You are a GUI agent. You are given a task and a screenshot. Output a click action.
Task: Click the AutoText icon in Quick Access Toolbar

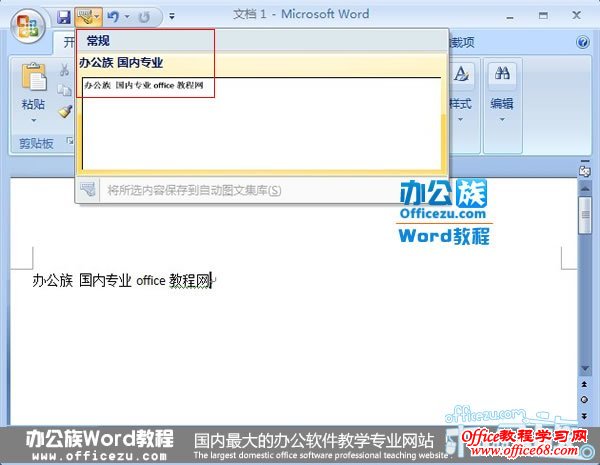pyautogui.click(x=85, y=17)
